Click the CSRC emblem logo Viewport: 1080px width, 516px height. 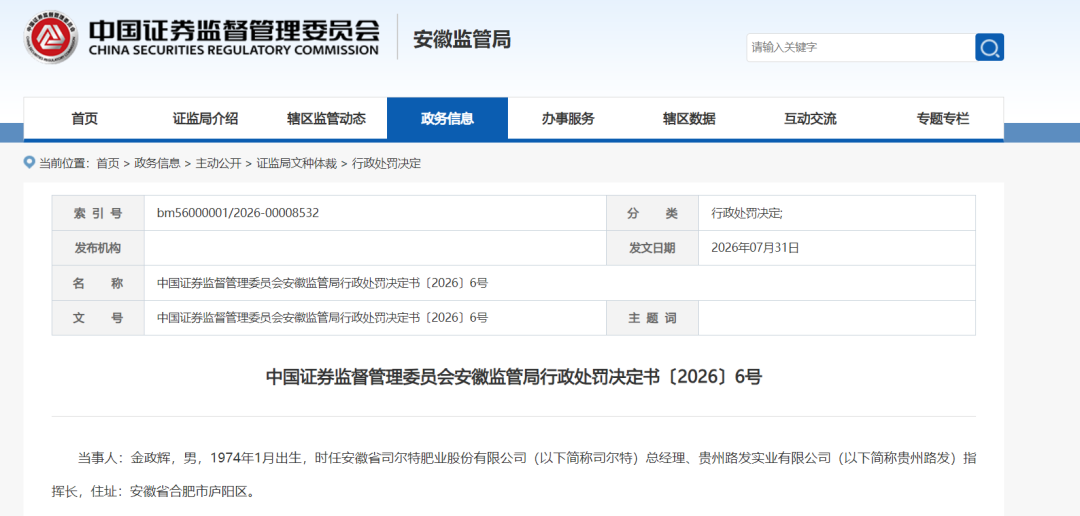tap(51, 38)
